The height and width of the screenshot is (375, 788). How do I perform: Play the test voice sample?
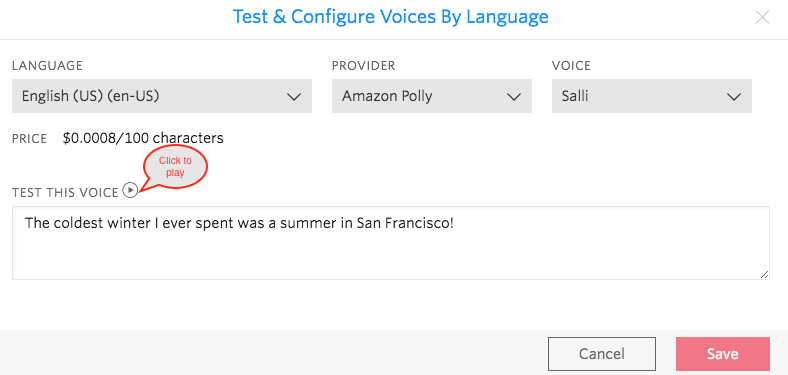pyautogui.click(x=130, y=191)
